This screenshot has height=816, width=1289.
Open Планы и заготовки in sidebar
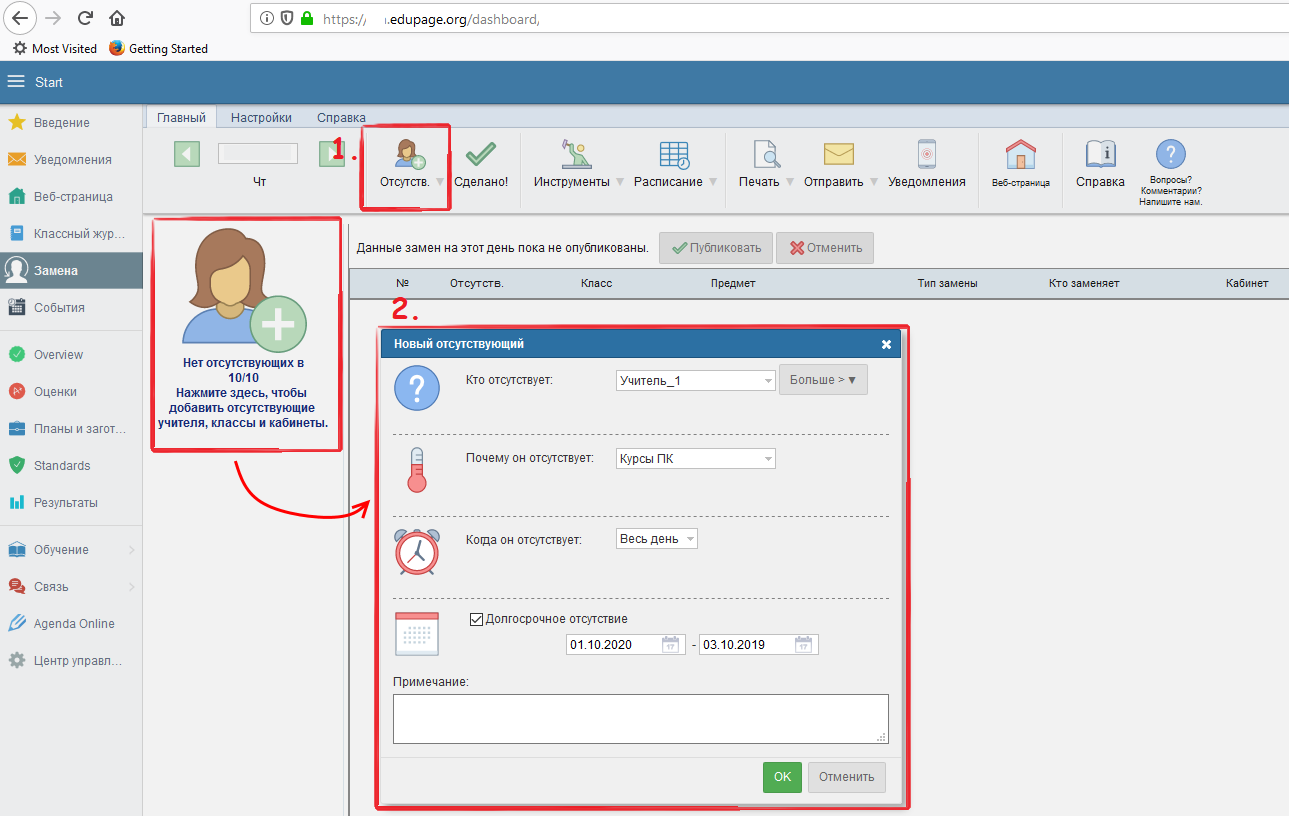pyautogui.click(x=71, y=429)
